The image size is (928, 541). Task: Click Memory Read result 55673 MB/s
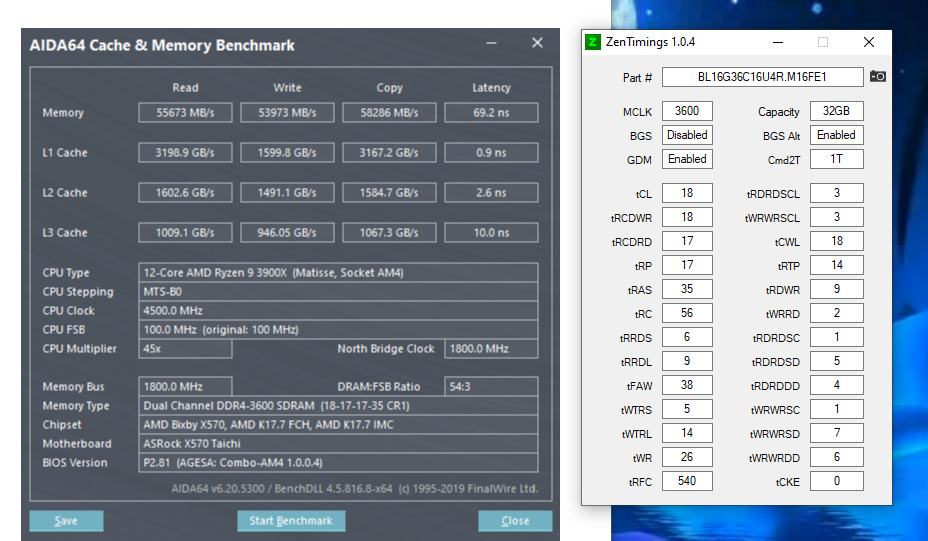pos(185,112)
